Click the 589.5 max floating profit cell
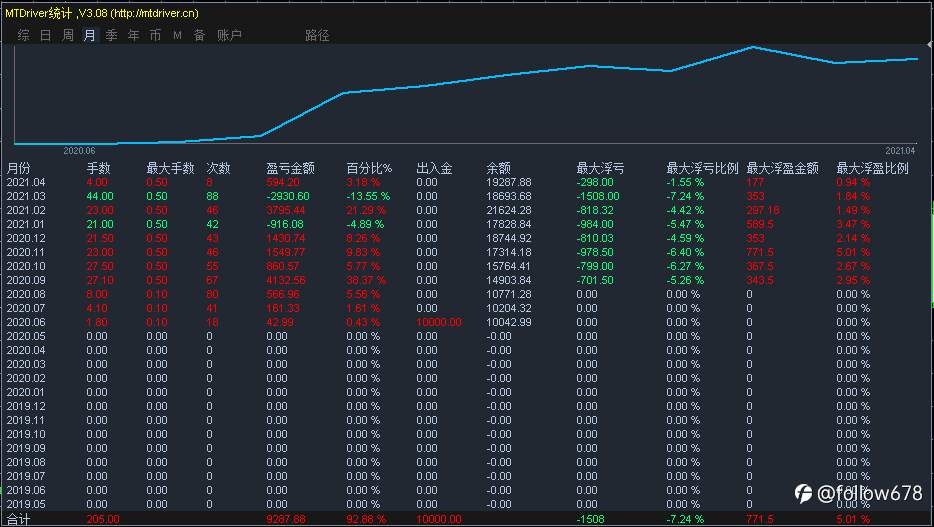Screen dimensions: 934x527 click(760, 224)
